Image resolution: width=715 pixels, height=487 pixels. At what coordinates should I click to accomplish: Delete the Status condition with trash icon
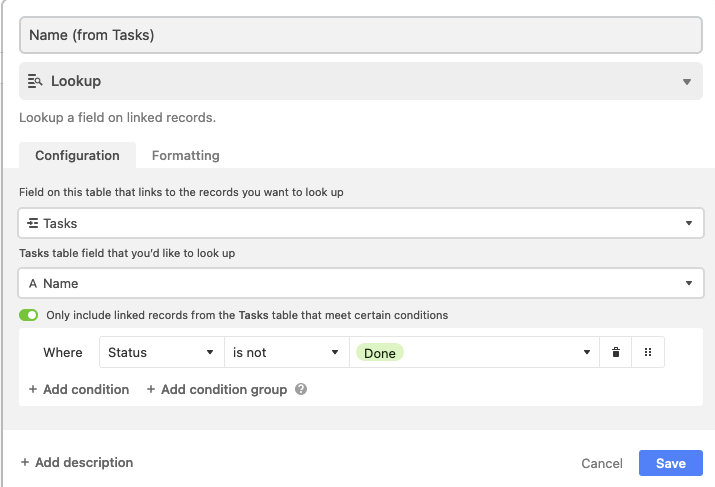[x=616, y=352]
